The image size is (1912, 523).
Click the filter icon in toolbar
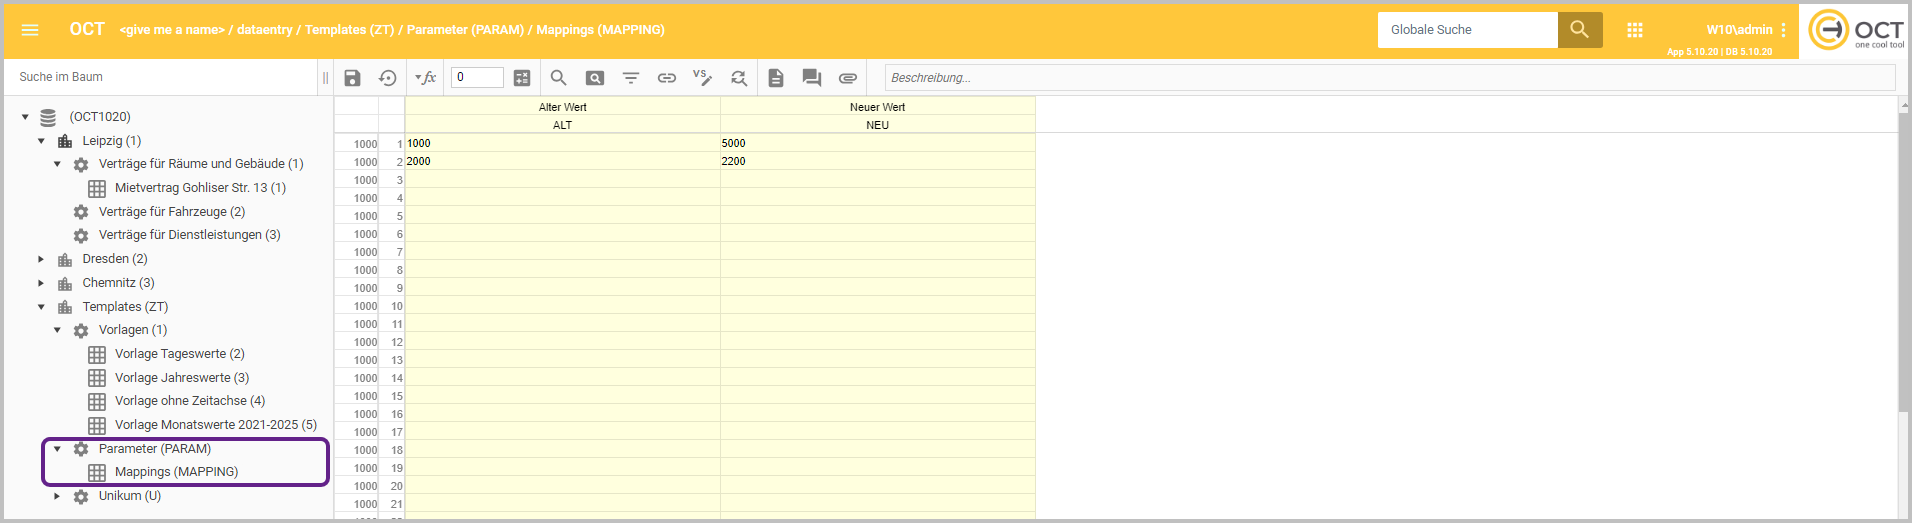point(631,78)
